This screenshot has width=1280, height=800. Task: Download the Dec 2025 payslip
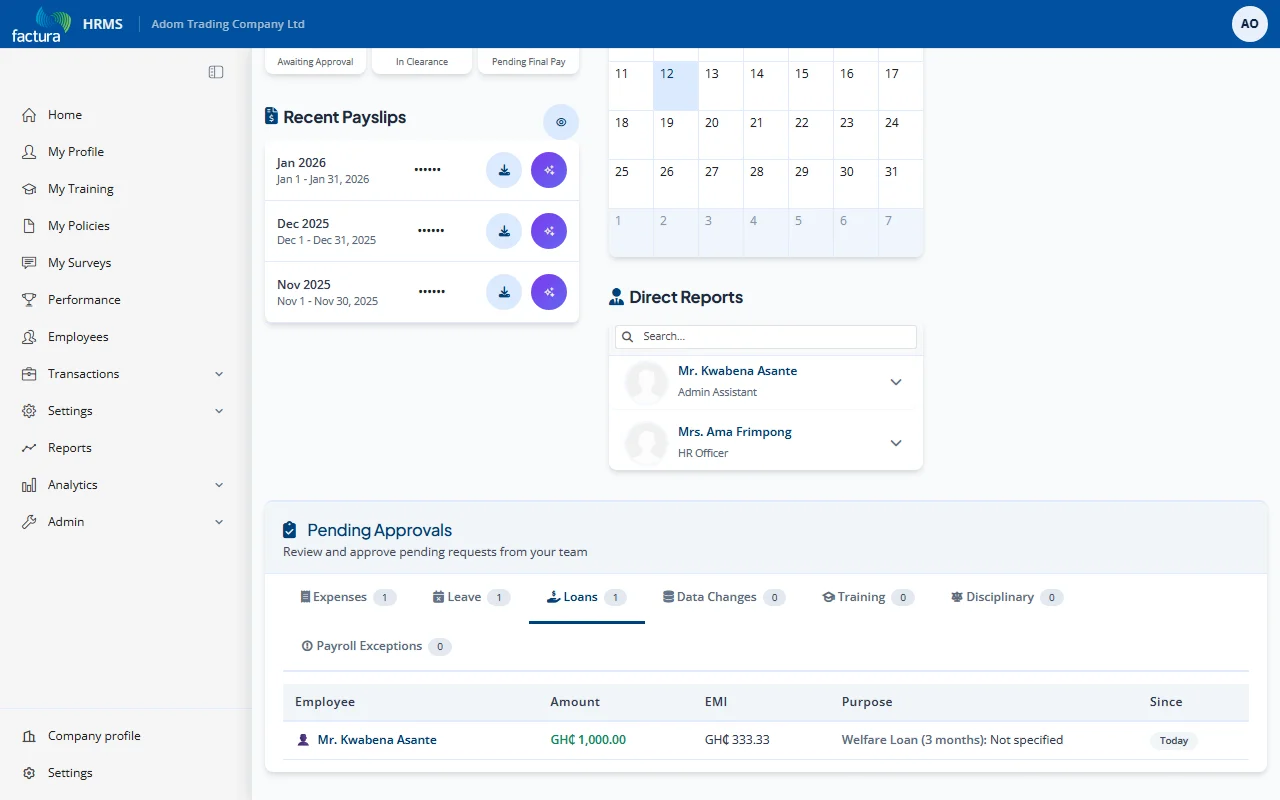(x=504, y=231)
